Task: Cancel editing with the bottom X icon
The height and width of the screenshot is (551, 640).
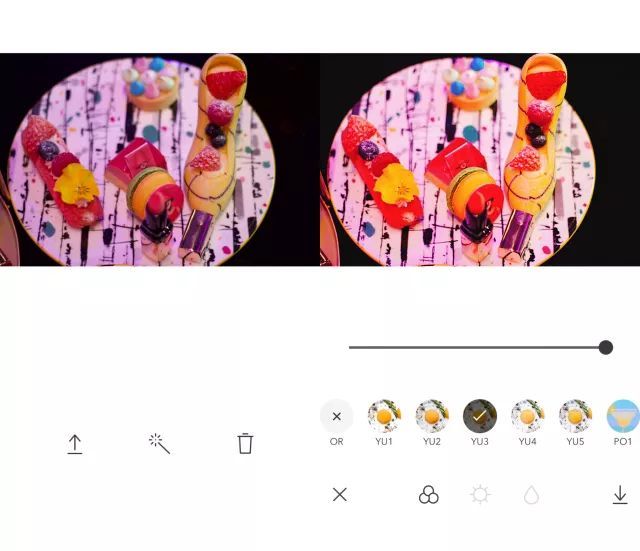Action: [x=340, y=495]
